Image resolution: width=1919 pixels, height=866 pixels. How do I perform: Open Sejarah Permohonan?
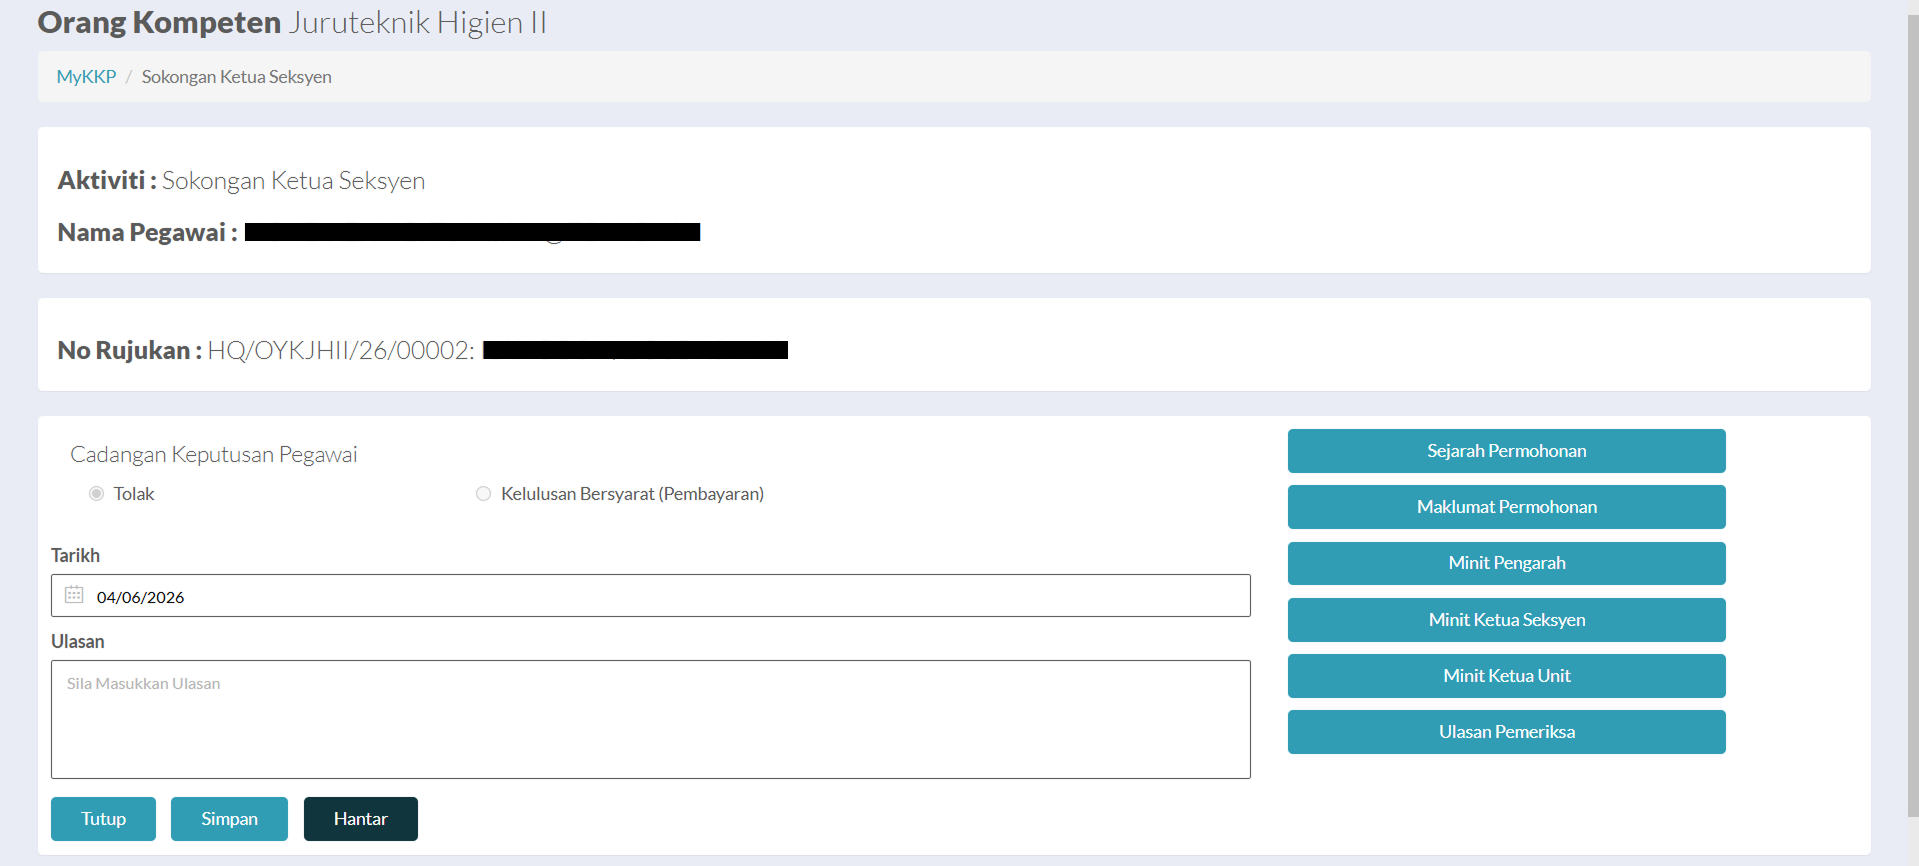coord(1507,451)
